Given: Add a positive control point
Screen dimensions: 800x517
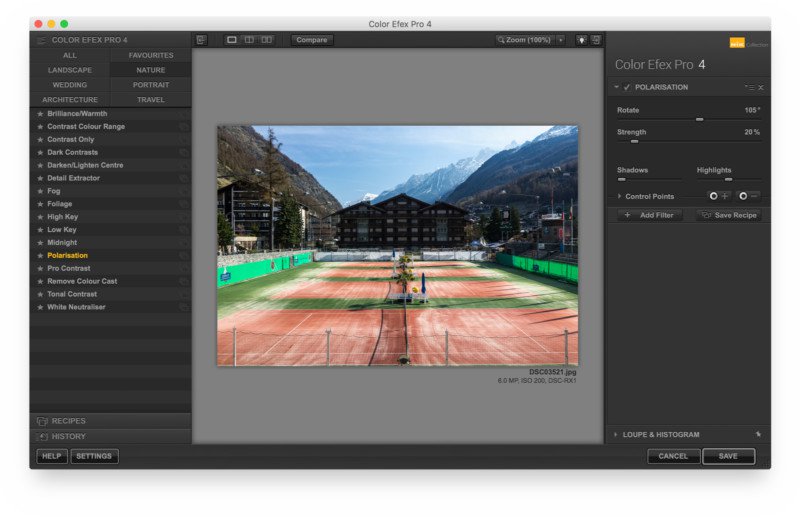Looking at the screenshot, I should [x=718, y=196].
